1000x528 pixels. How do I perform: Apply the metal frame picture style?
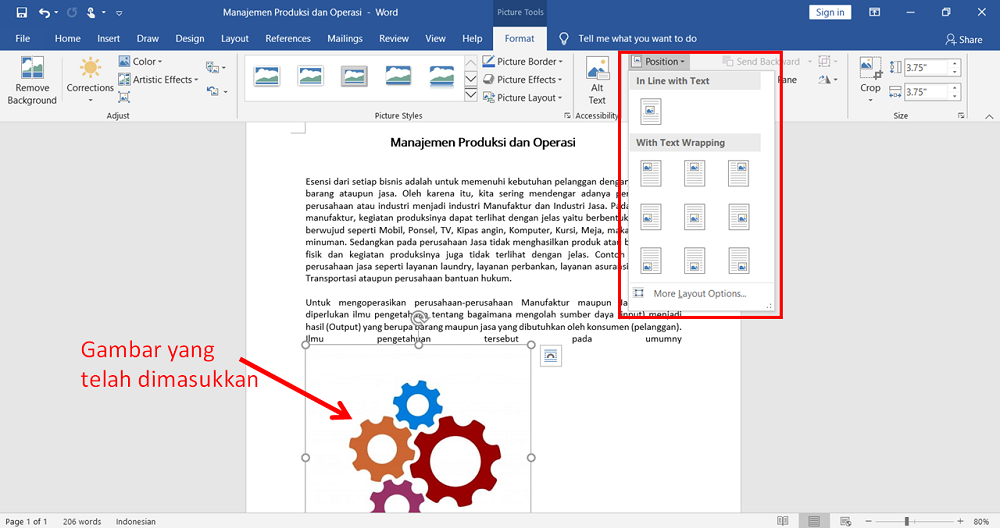click(x=354, y=76)
